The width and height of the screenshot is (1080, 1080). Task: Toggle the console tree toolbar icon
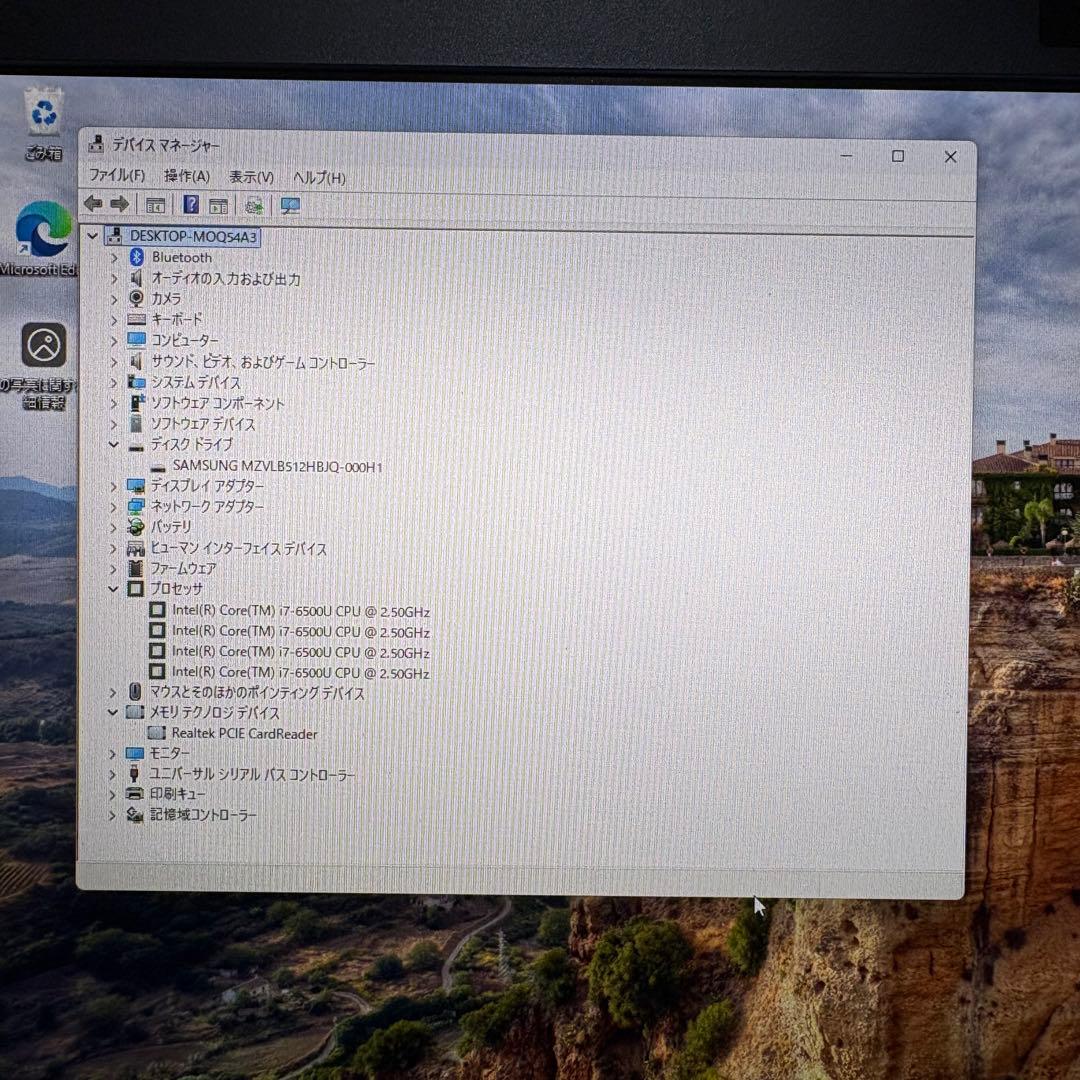coord(155,205)
